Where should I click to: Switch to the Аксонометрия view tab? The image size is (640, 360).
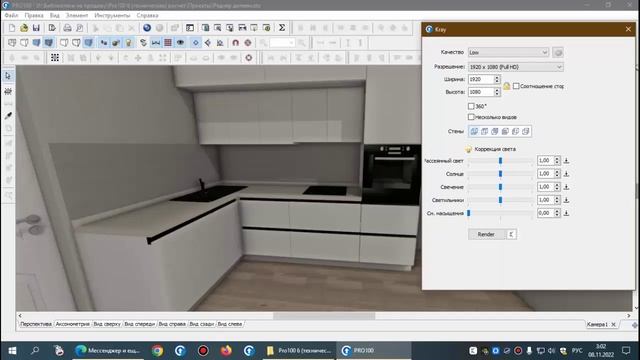73,324
